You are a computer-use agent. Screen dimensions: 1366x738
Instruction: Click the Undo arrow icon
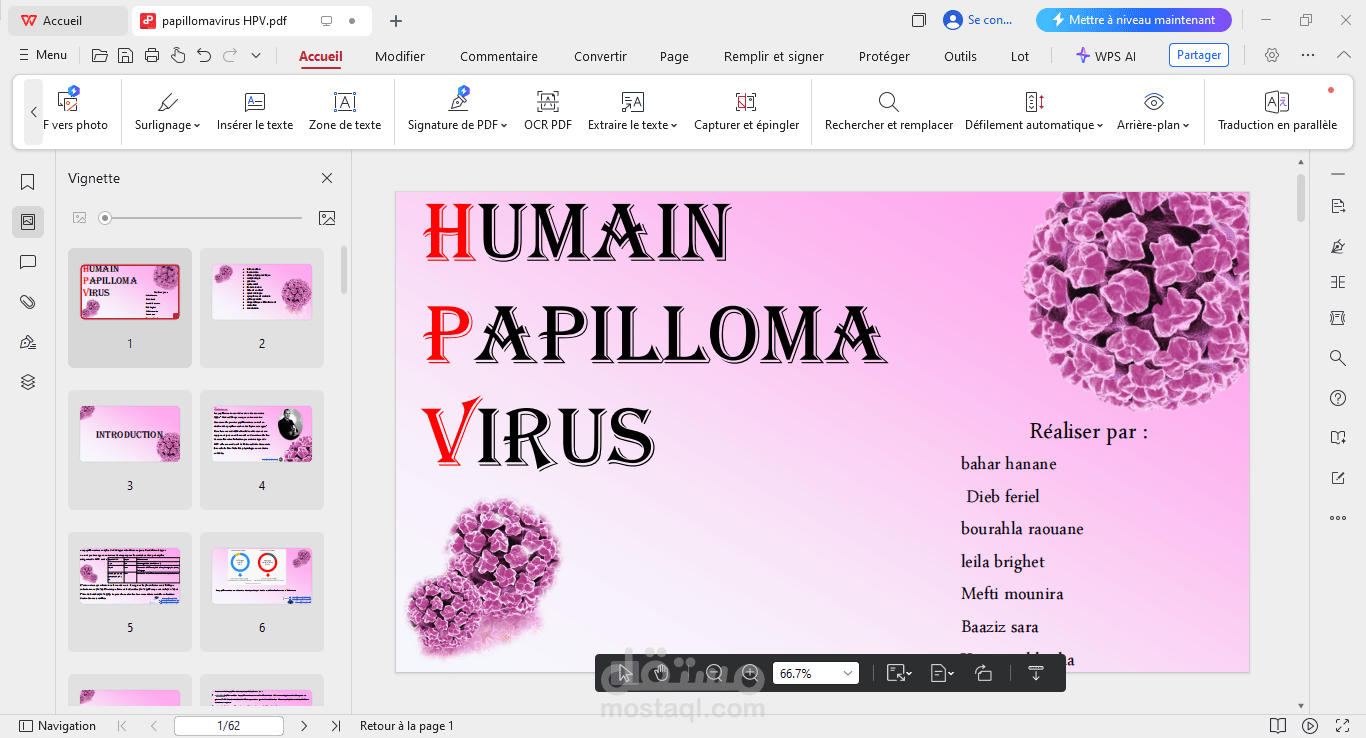[x=204, y=56]
